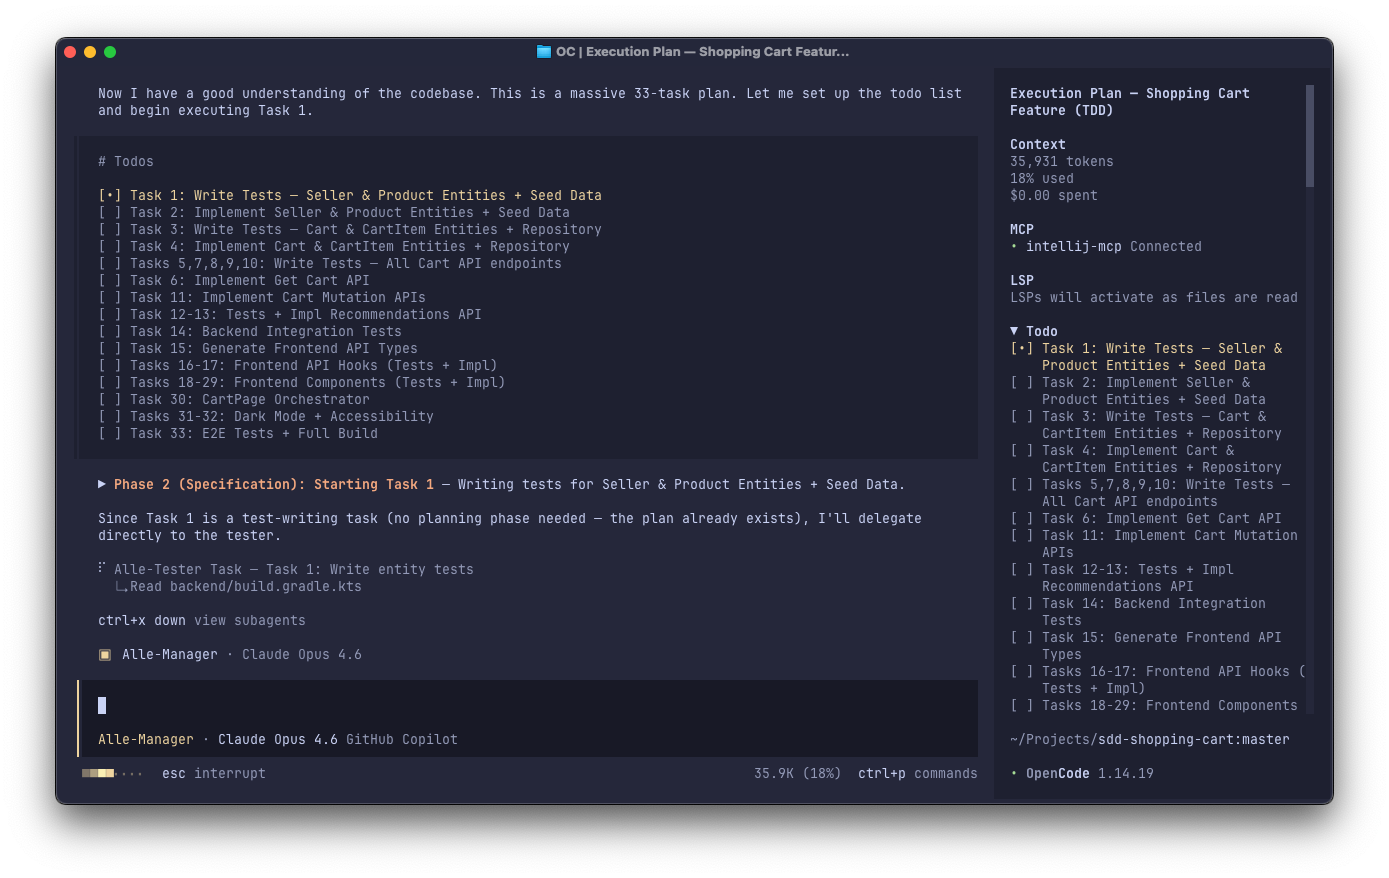
Task: Select Task 30 CartPage Orchestrator in main list
Action: point(234,400)
